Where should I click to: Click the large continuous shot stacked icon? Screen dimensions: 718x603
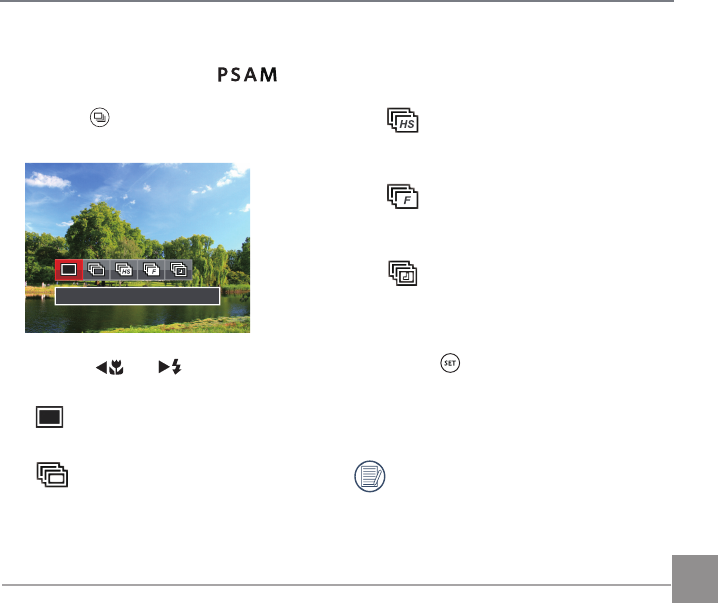click(x=52, y=475)
